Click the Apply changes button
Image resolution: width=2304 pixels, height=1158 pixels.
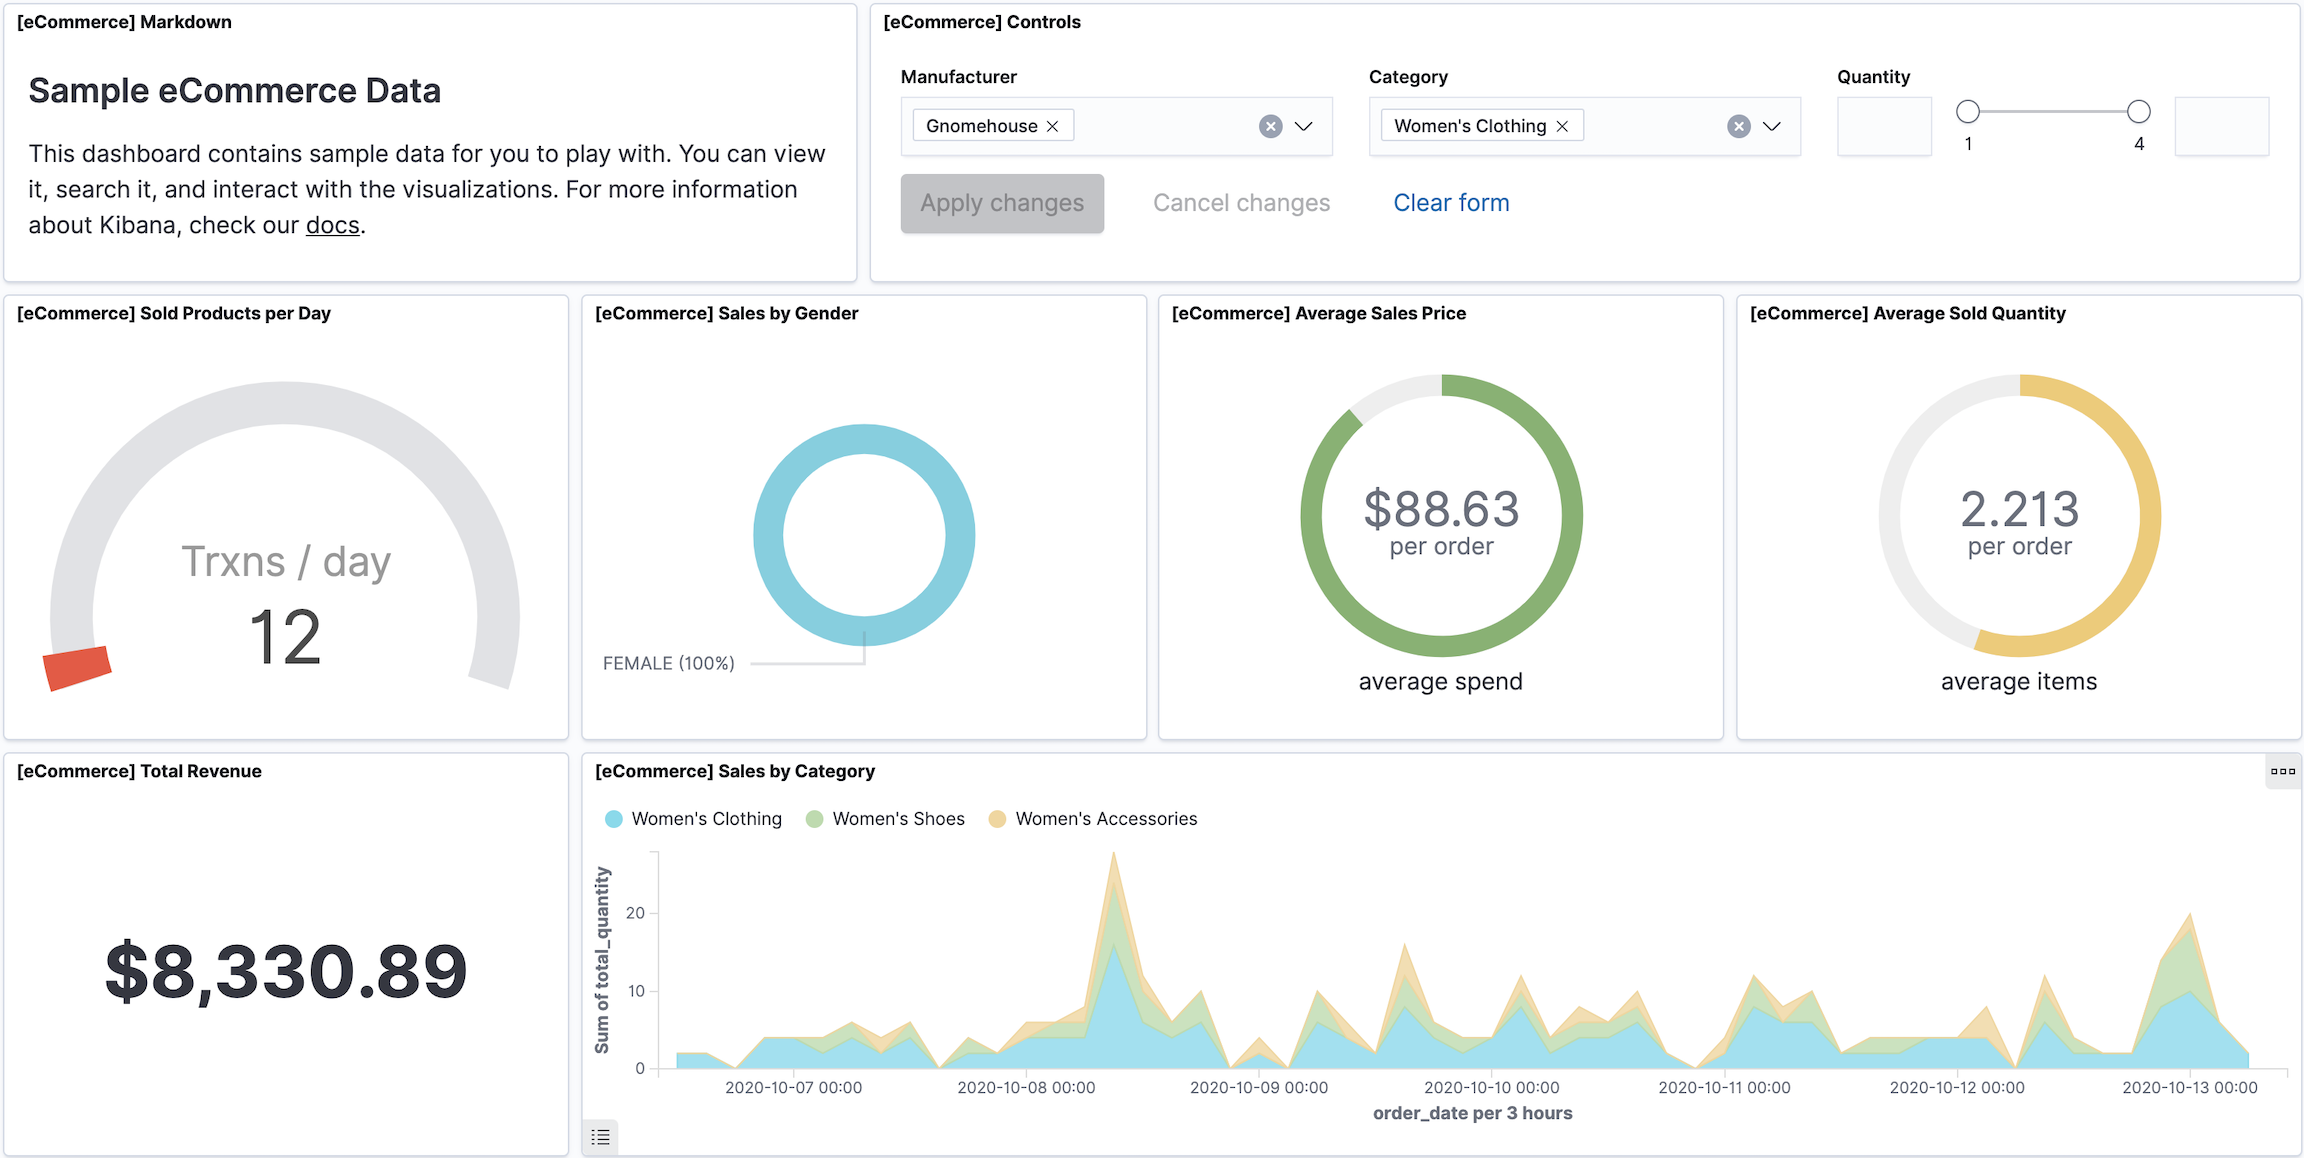point(1002,203)
